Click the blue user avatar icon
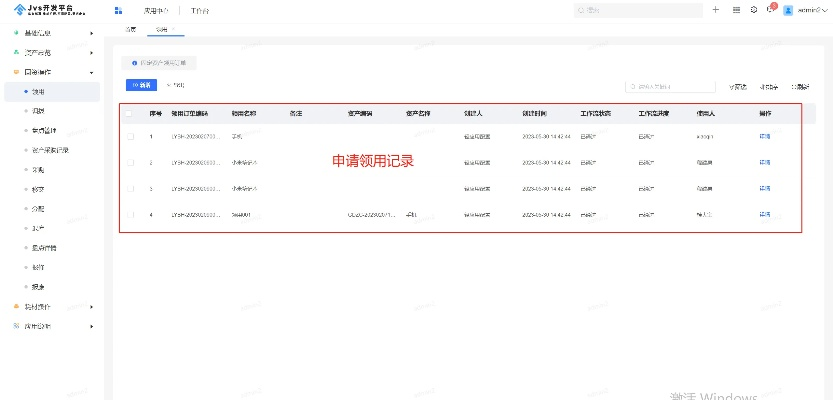Image resolution: width=833 pixels, height=400 pixels. pos(788,10)
